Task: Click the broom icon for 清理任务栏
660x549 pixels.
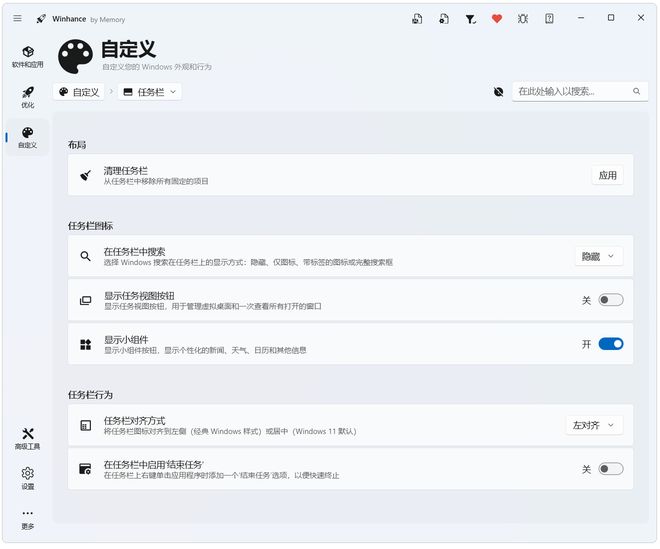Action: (85, 175)
